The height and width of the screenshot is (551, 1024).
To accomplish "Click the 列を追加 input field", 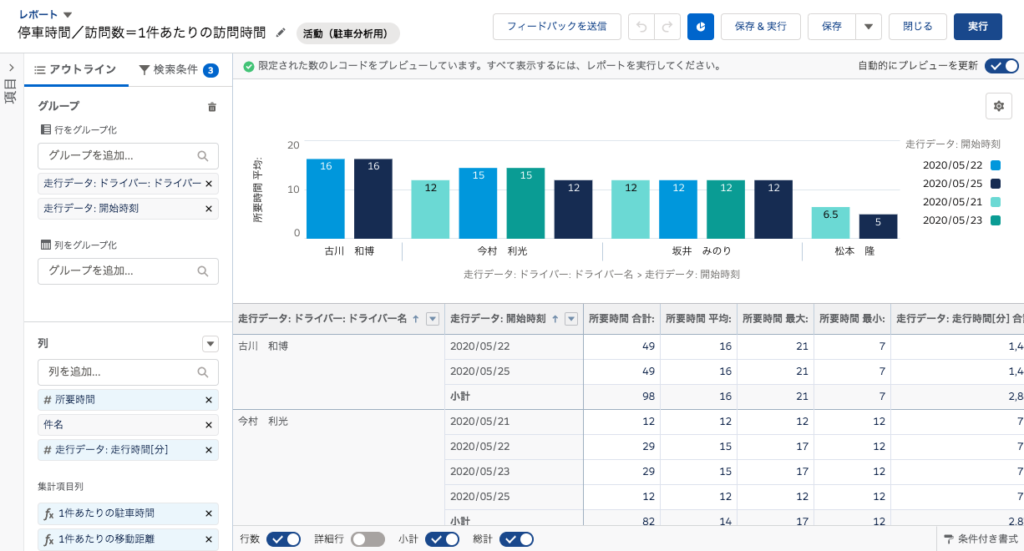I will (128, 372).
